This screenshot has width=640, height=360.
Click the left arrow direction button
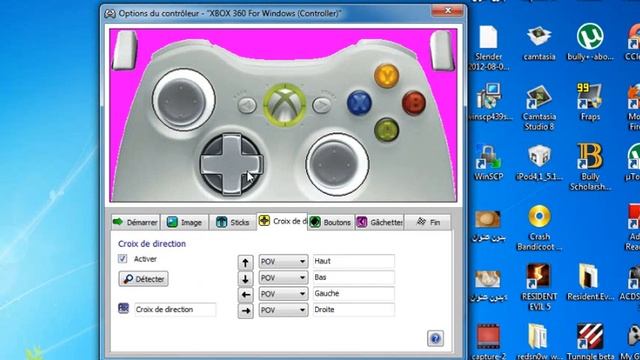(245, 295)
